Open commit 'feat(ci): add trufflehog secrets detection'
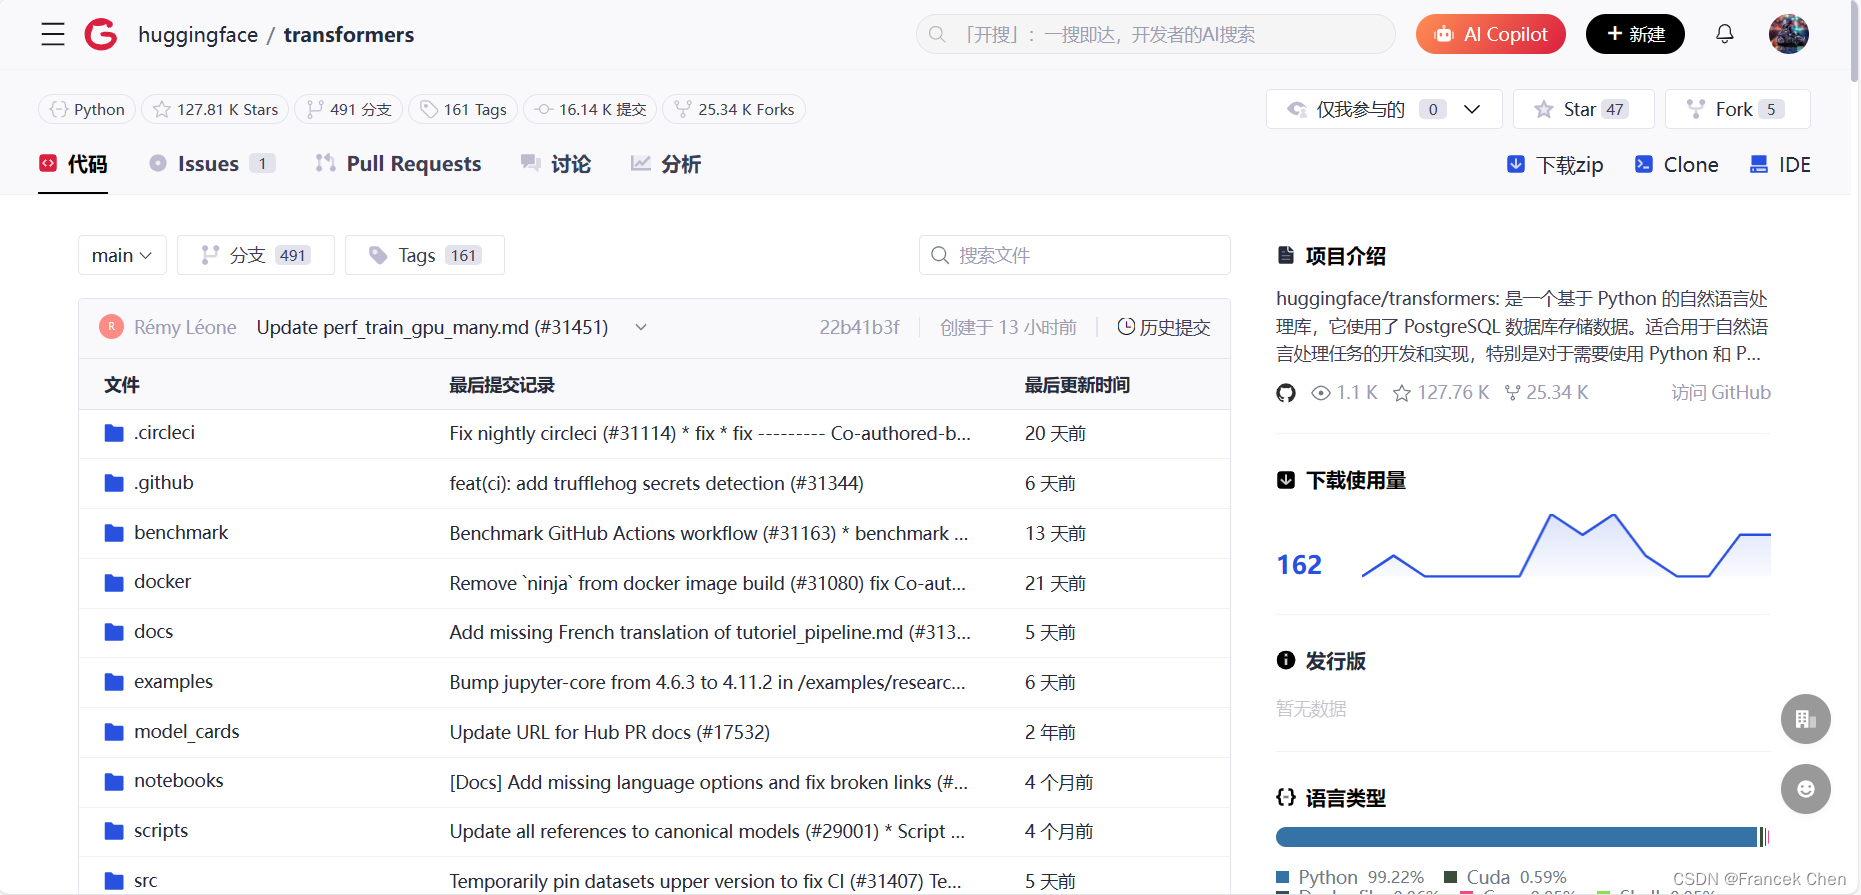This screenshot has width=1861, height=895. tap(656, 483)
